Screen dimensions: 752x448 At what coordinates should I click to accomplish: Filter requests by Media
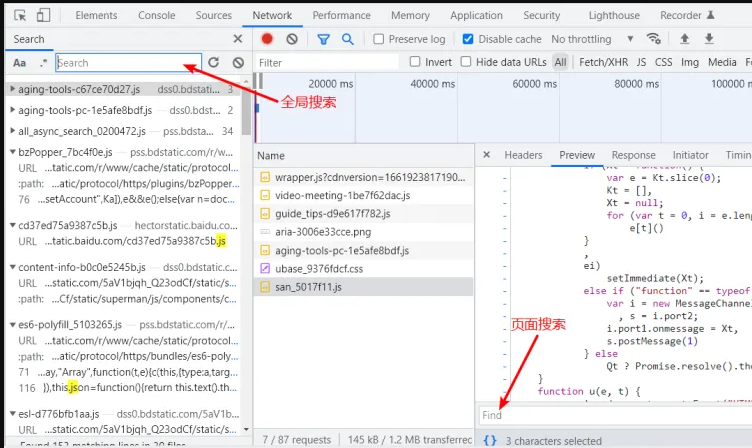tap(722, 62)
